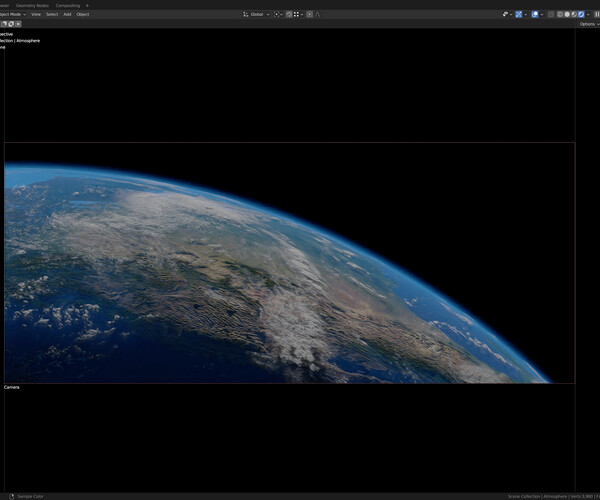Select wireframe viewport shading
Image resolution: width=600 pixels, height=500 pixels.
point(560,14)
